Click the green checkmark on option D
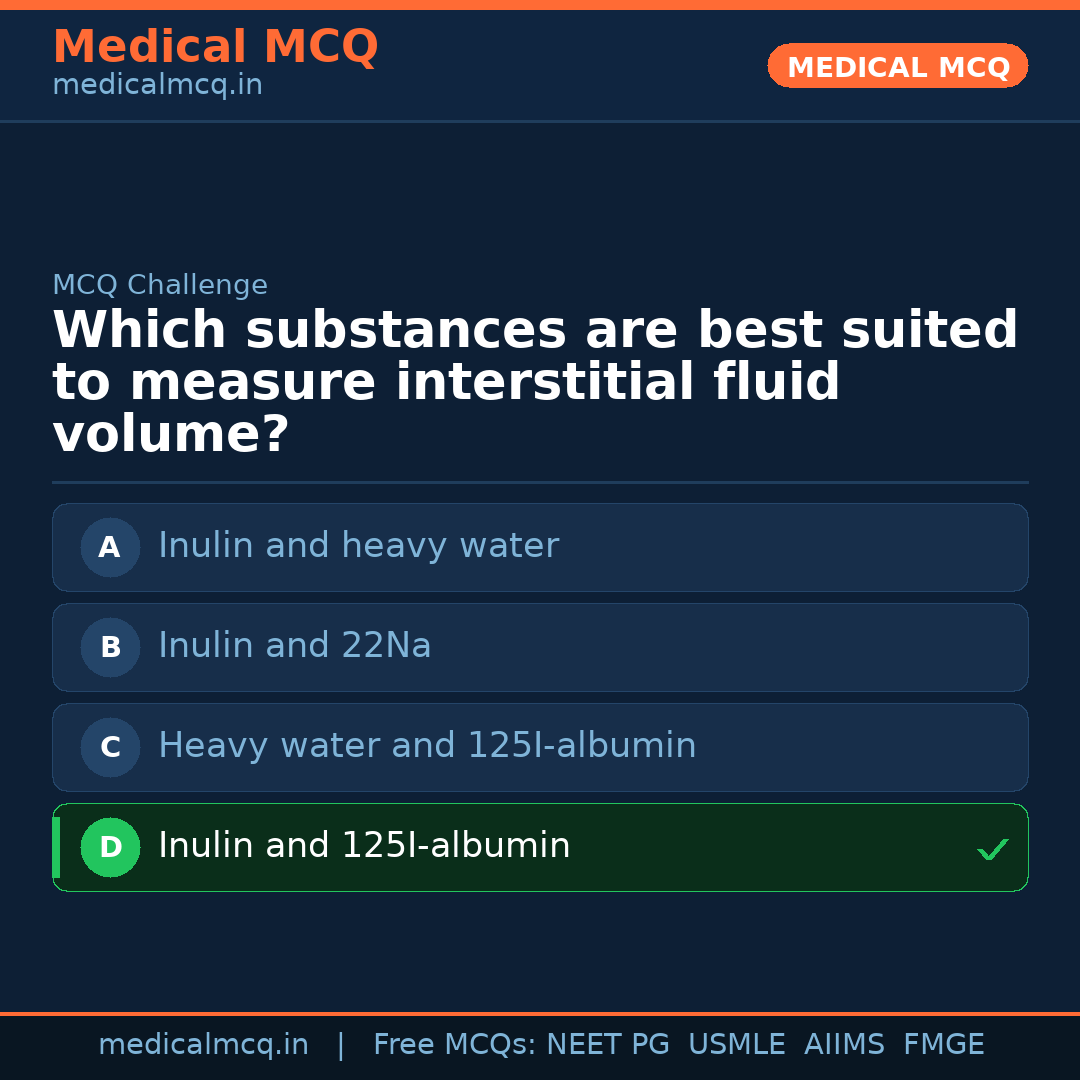Screen dimensions: 1080x1080 point(992,850)
